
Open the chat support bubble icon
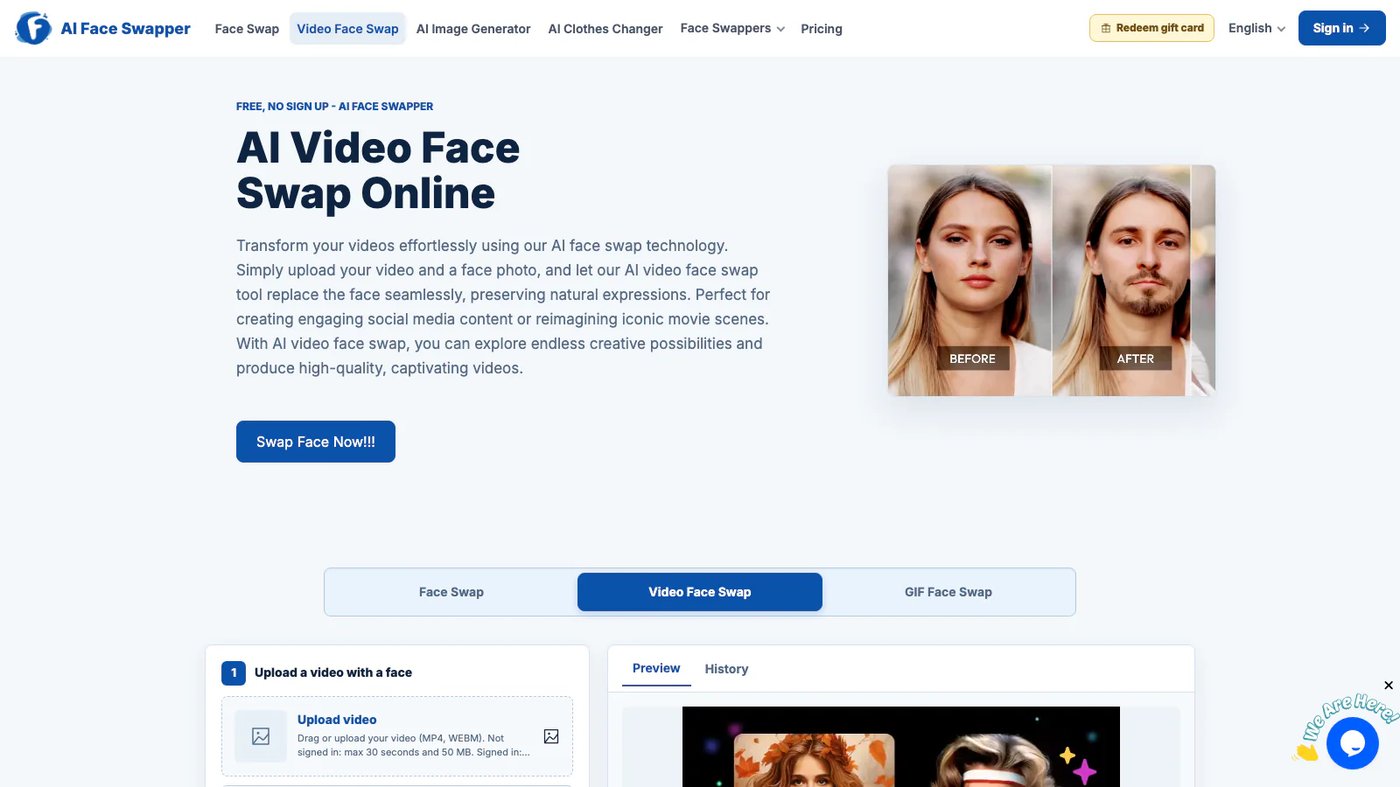point(1353,743)
